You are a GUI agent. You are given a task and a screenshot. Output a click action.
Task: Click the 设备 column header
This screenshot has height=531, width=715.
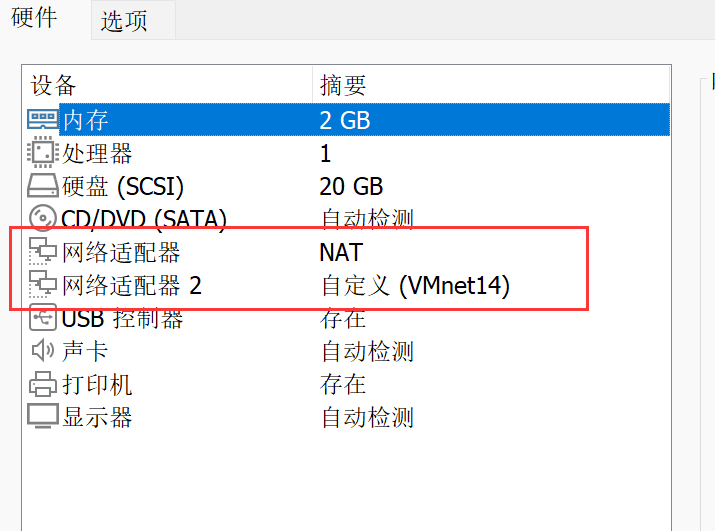coord(54,85)
